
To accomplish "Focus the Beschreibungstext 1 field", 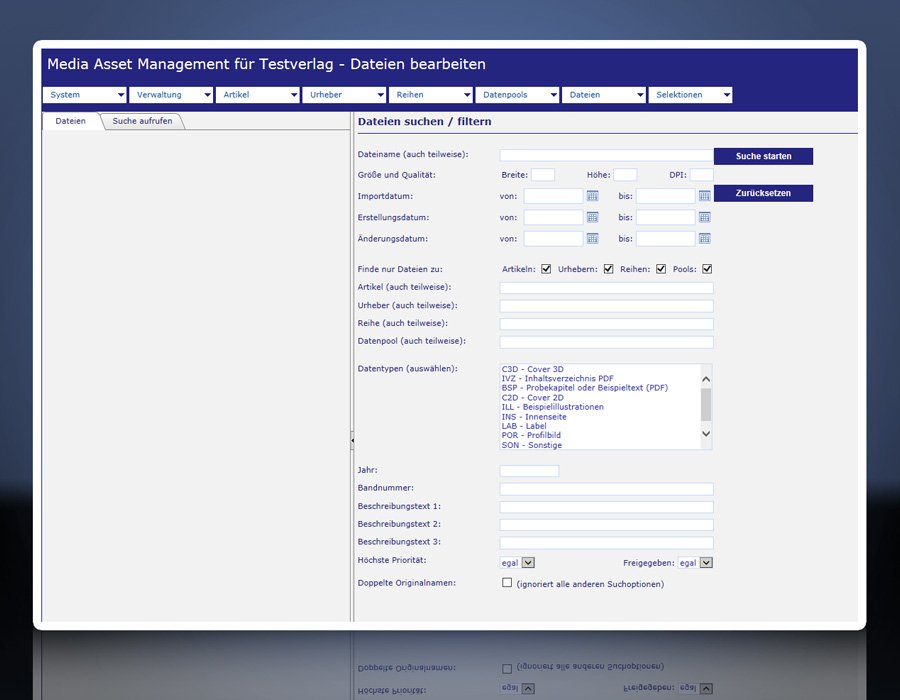I will [x=607, y=507].
